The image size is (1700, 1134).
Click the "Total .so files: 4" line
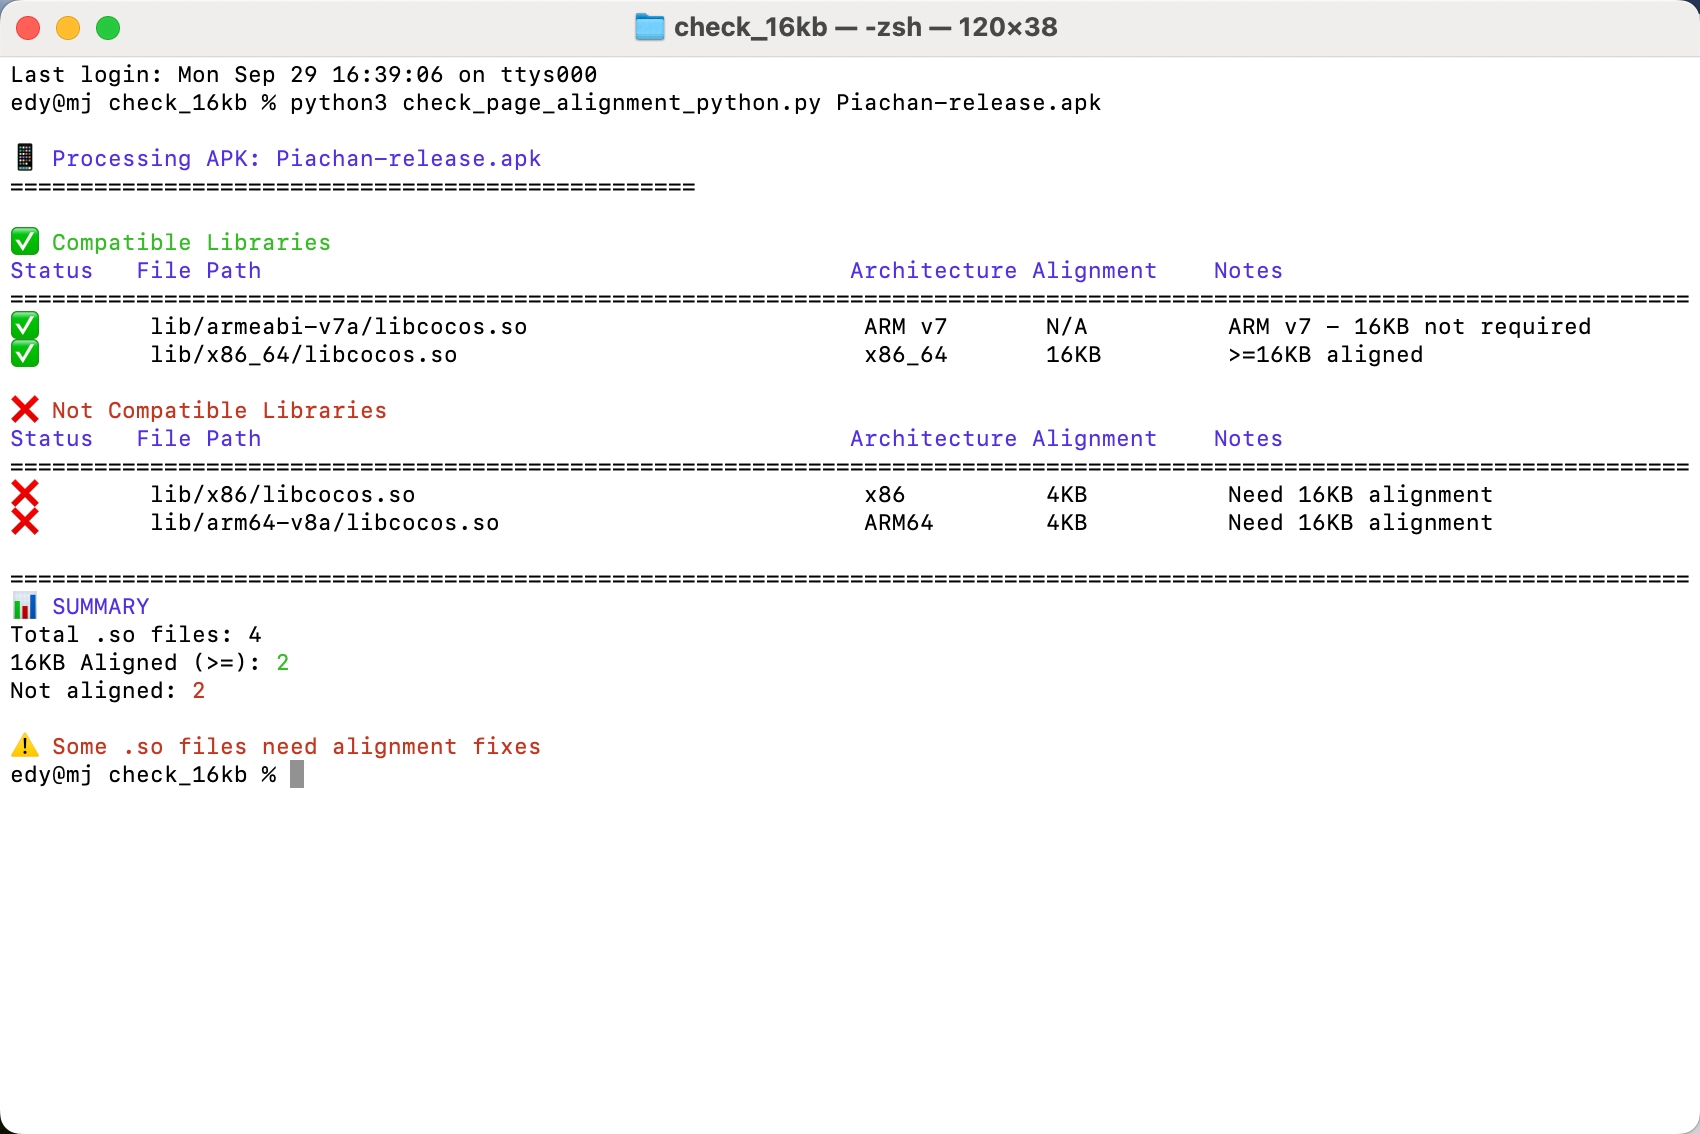click(x=136, y=635)
